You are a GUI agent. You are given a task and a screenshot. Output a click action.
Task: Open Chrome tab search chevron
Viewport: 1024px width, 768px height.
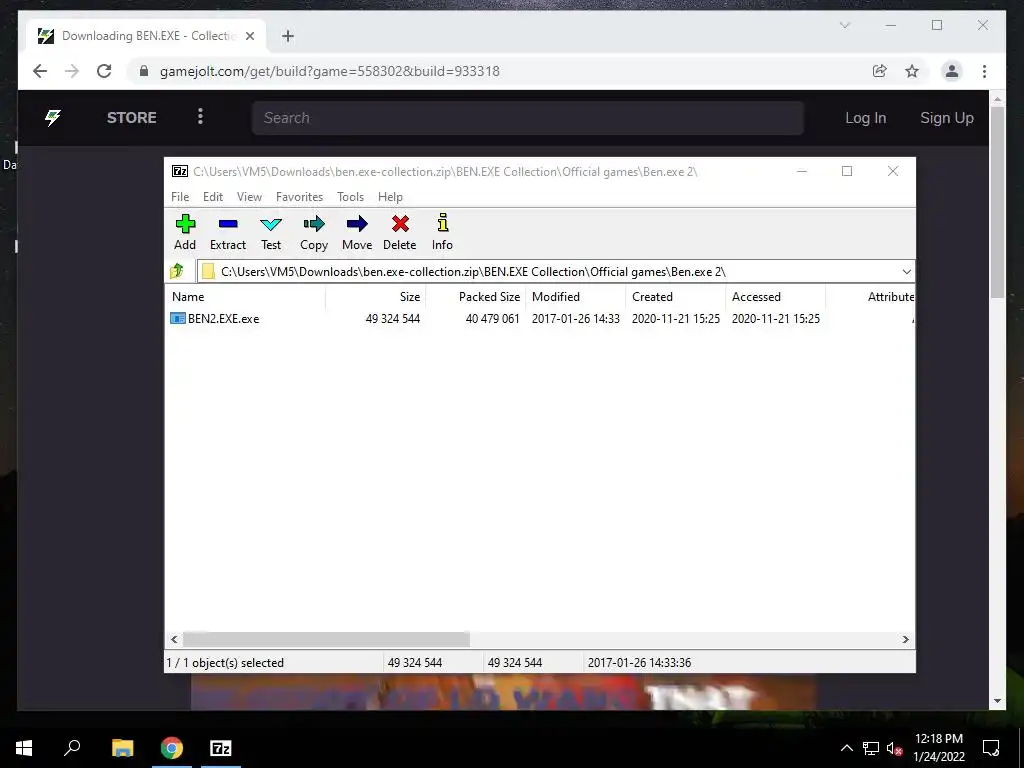pyautogui.click(x=845, y=25)
